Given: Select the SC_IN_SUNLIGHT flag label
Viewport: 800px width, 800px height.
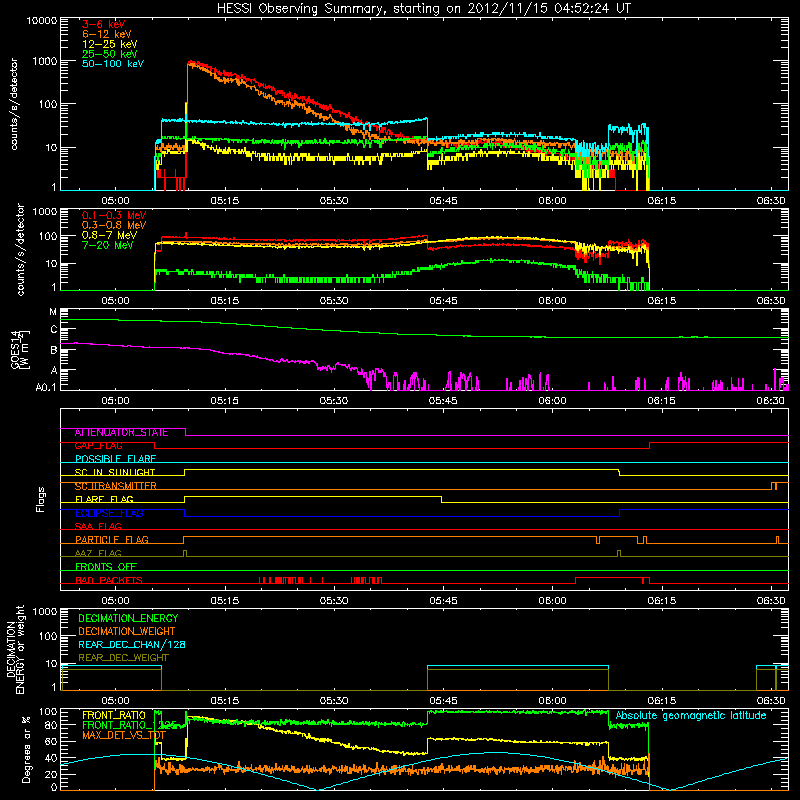Looking at the screenshot, I should click(x=115, y=472).
